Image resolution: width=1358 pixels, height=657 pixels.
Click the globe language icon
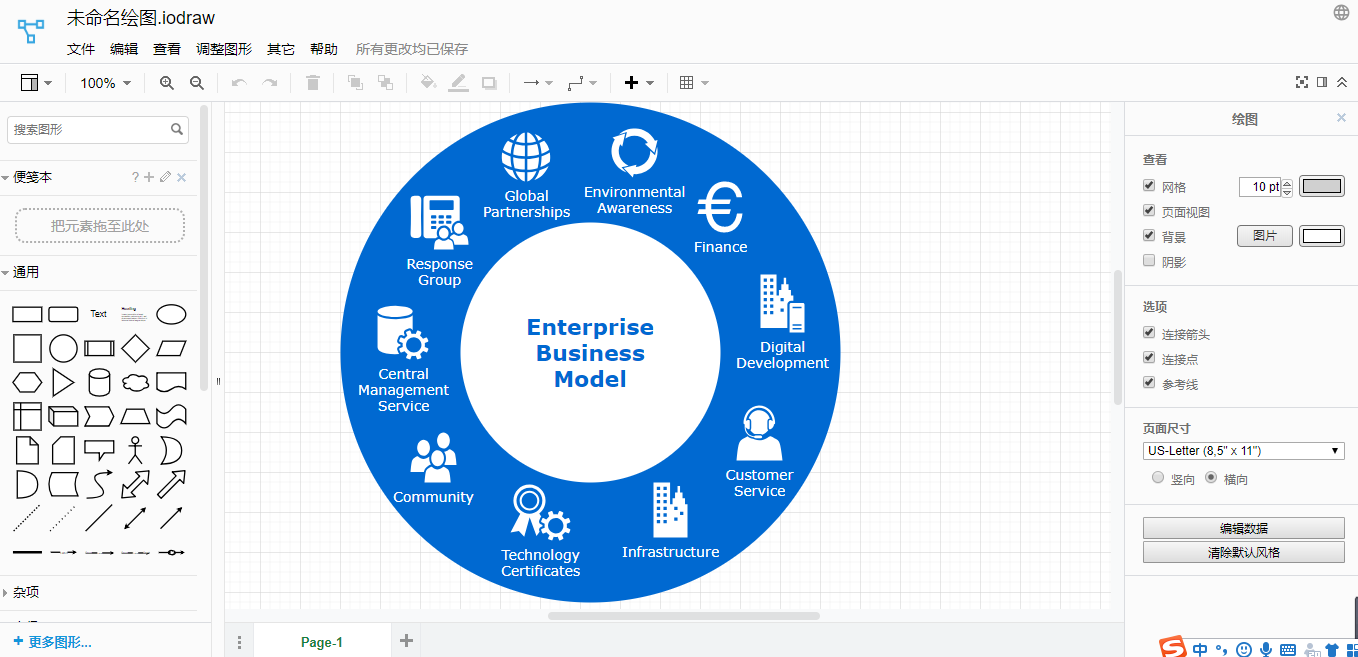tap(1341, 12)
